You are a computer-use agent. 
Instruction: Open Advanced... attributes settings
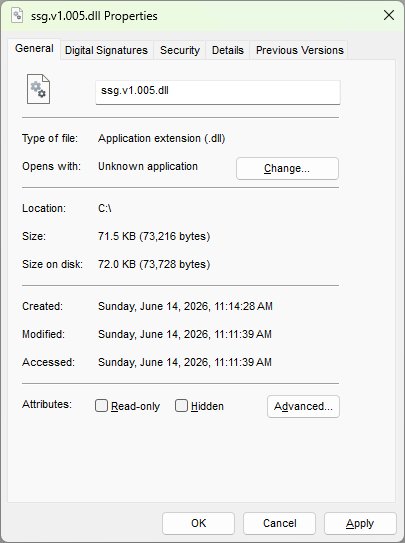[x=303, y=406]
